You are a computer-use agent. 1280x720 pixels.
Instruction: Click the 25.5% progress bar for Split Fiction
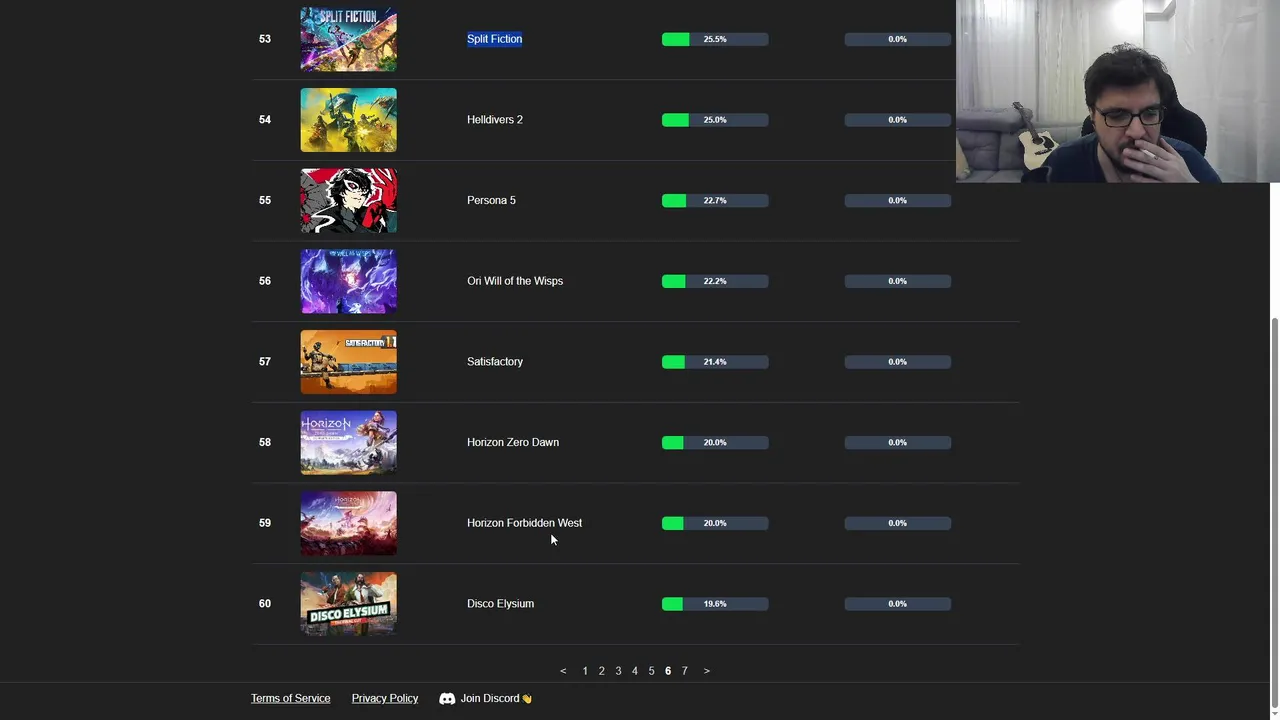tap(715, 39)
